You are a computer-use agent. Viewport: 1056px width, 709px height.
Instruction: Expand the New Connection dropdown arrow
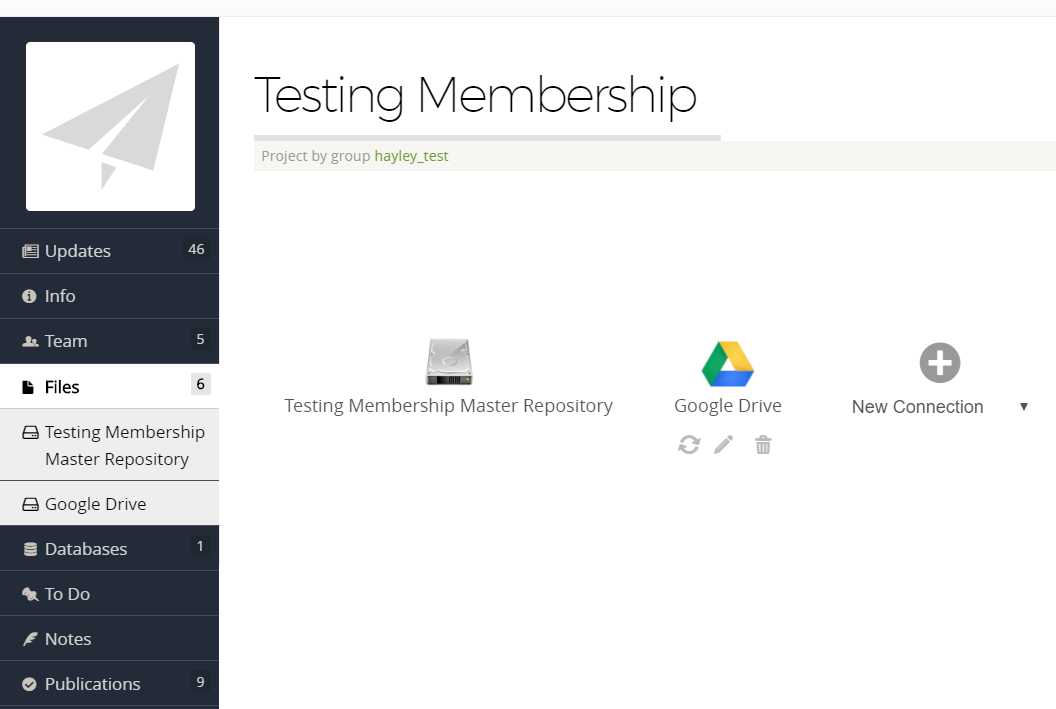pos(1023,406)
